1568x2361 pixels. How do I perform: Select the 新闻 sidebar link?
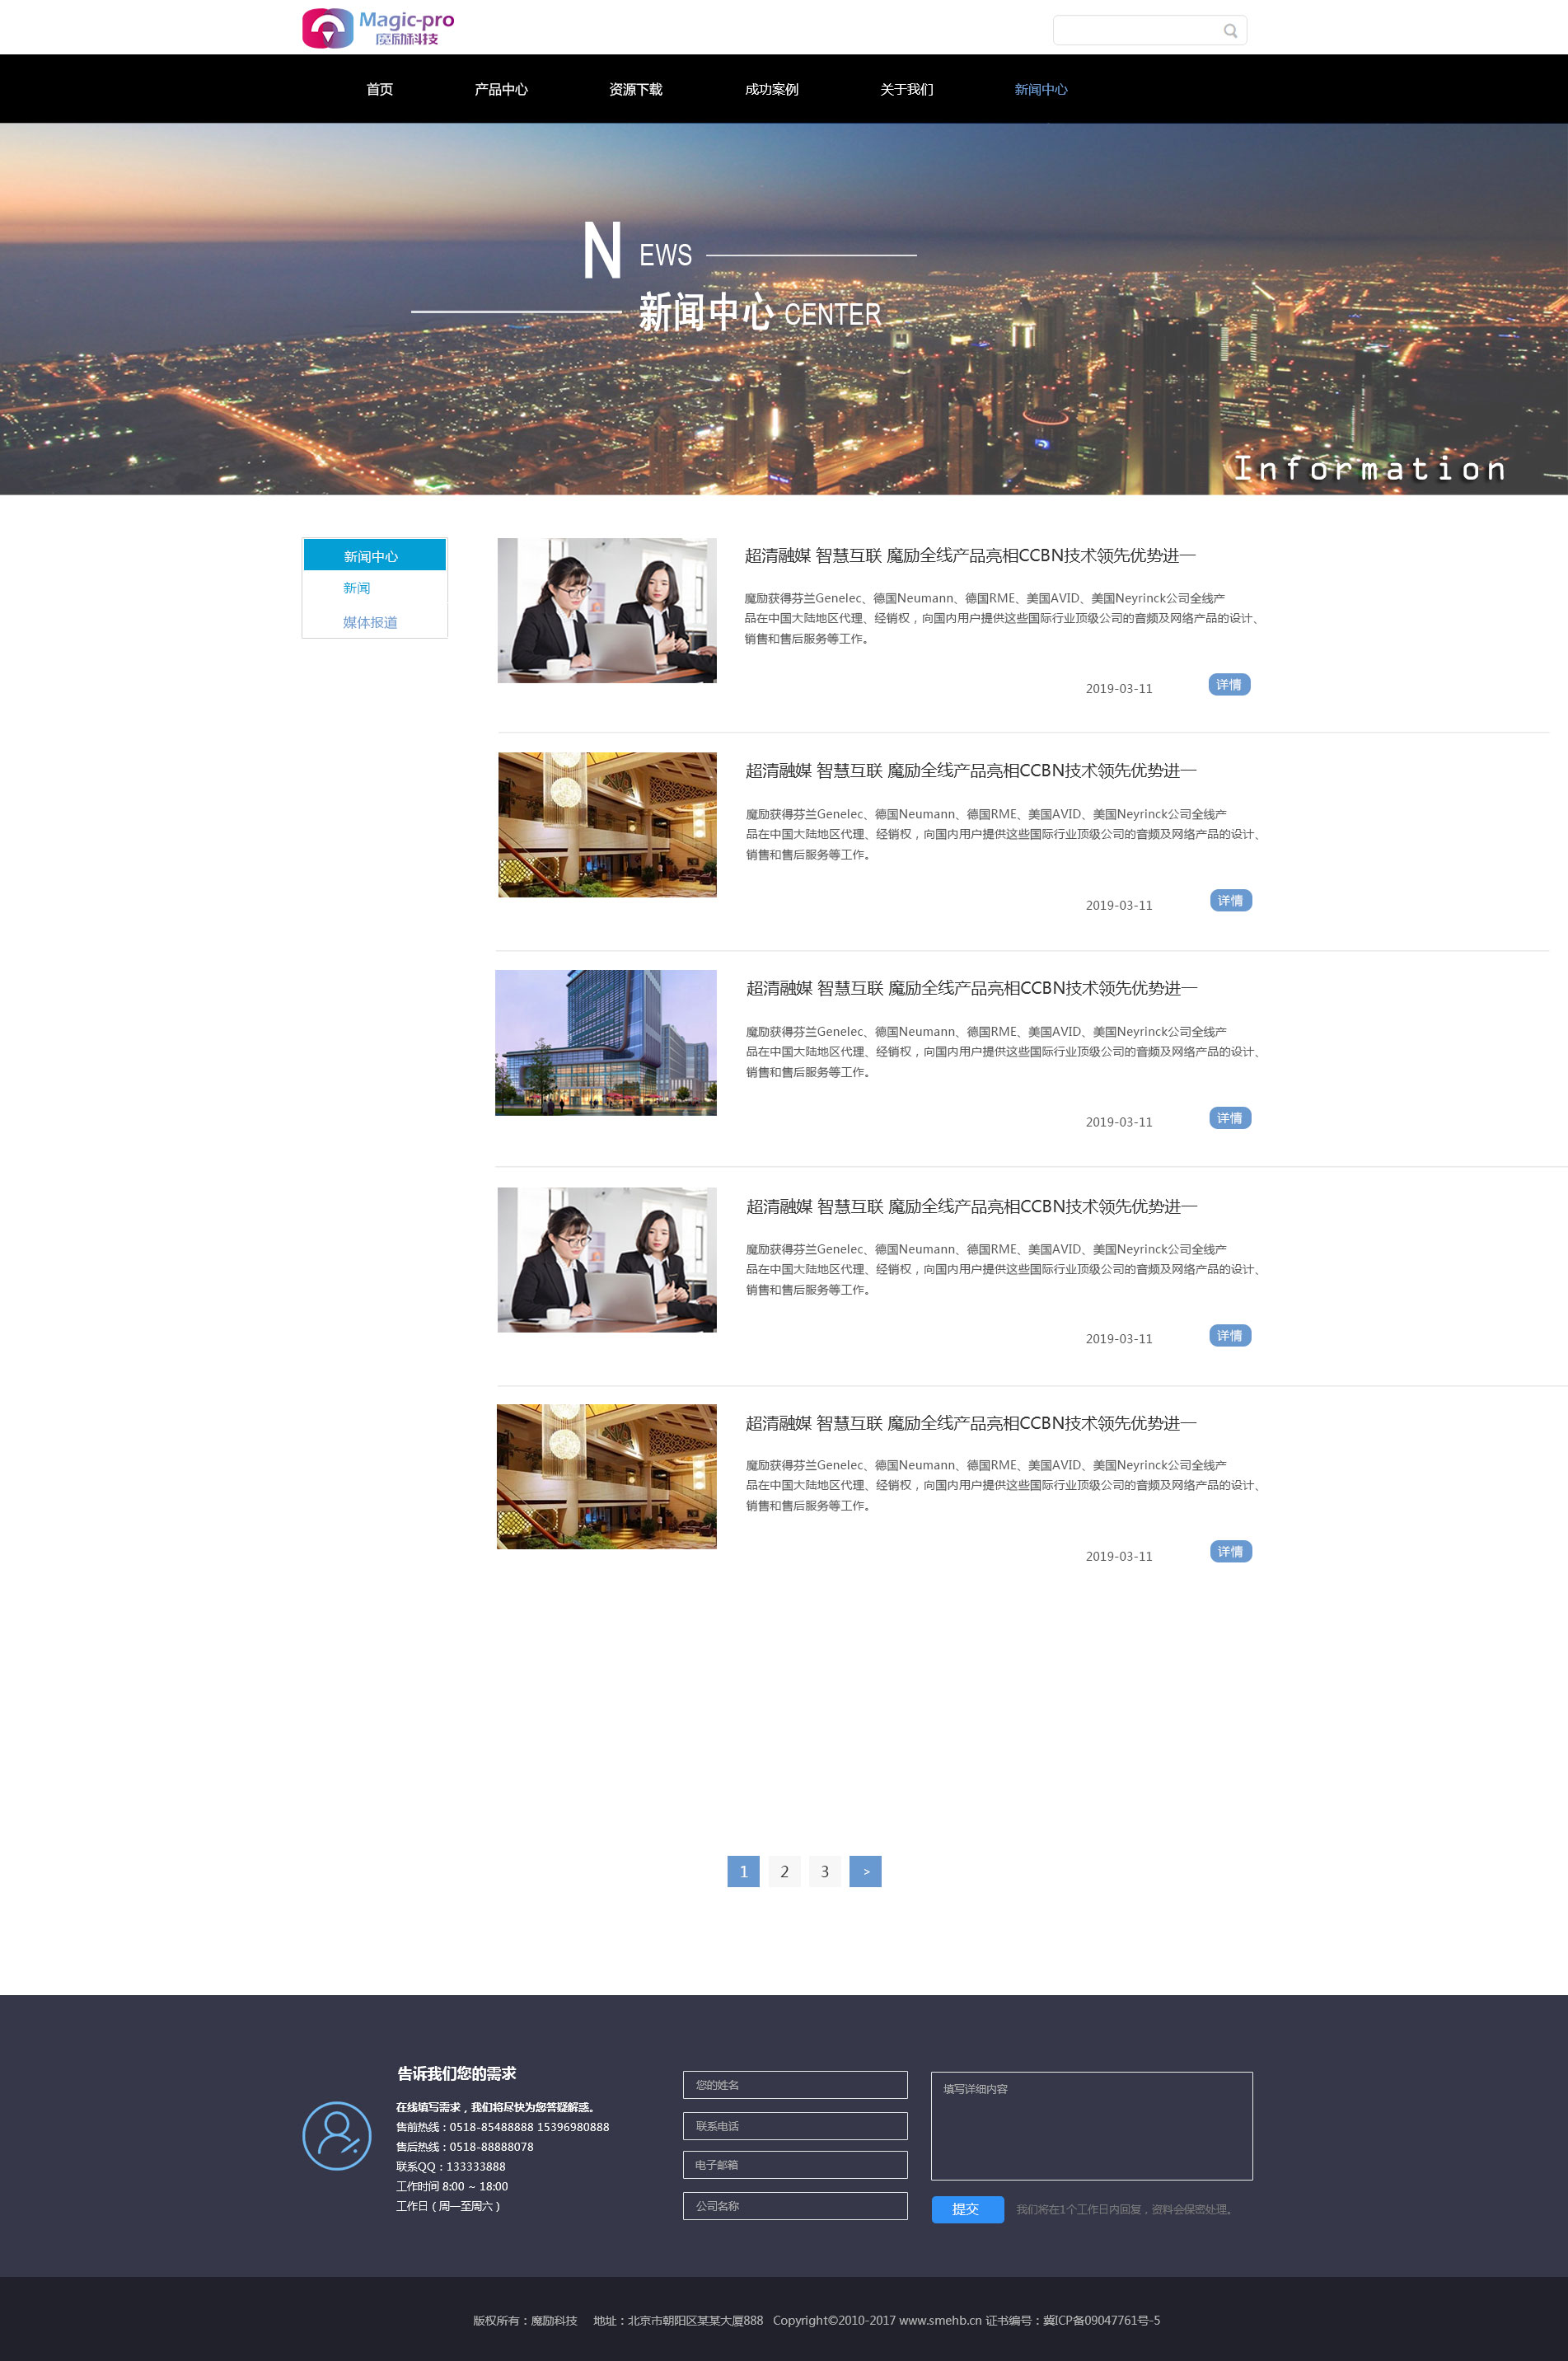click(357, 588)
